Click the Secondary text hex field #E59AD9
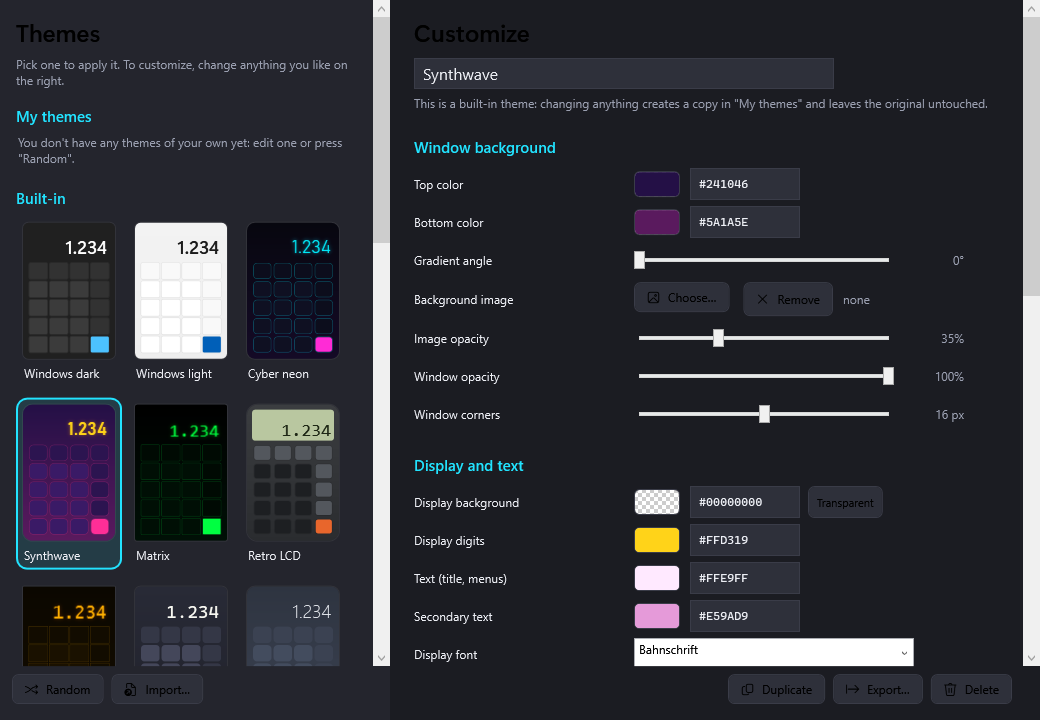1040x720 pixels. click(745, 616)
